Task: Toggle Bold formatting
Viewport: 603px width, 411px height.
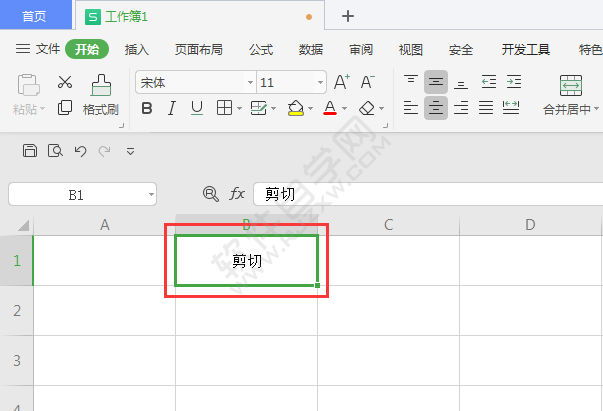Action: click(x=147, y=108)
